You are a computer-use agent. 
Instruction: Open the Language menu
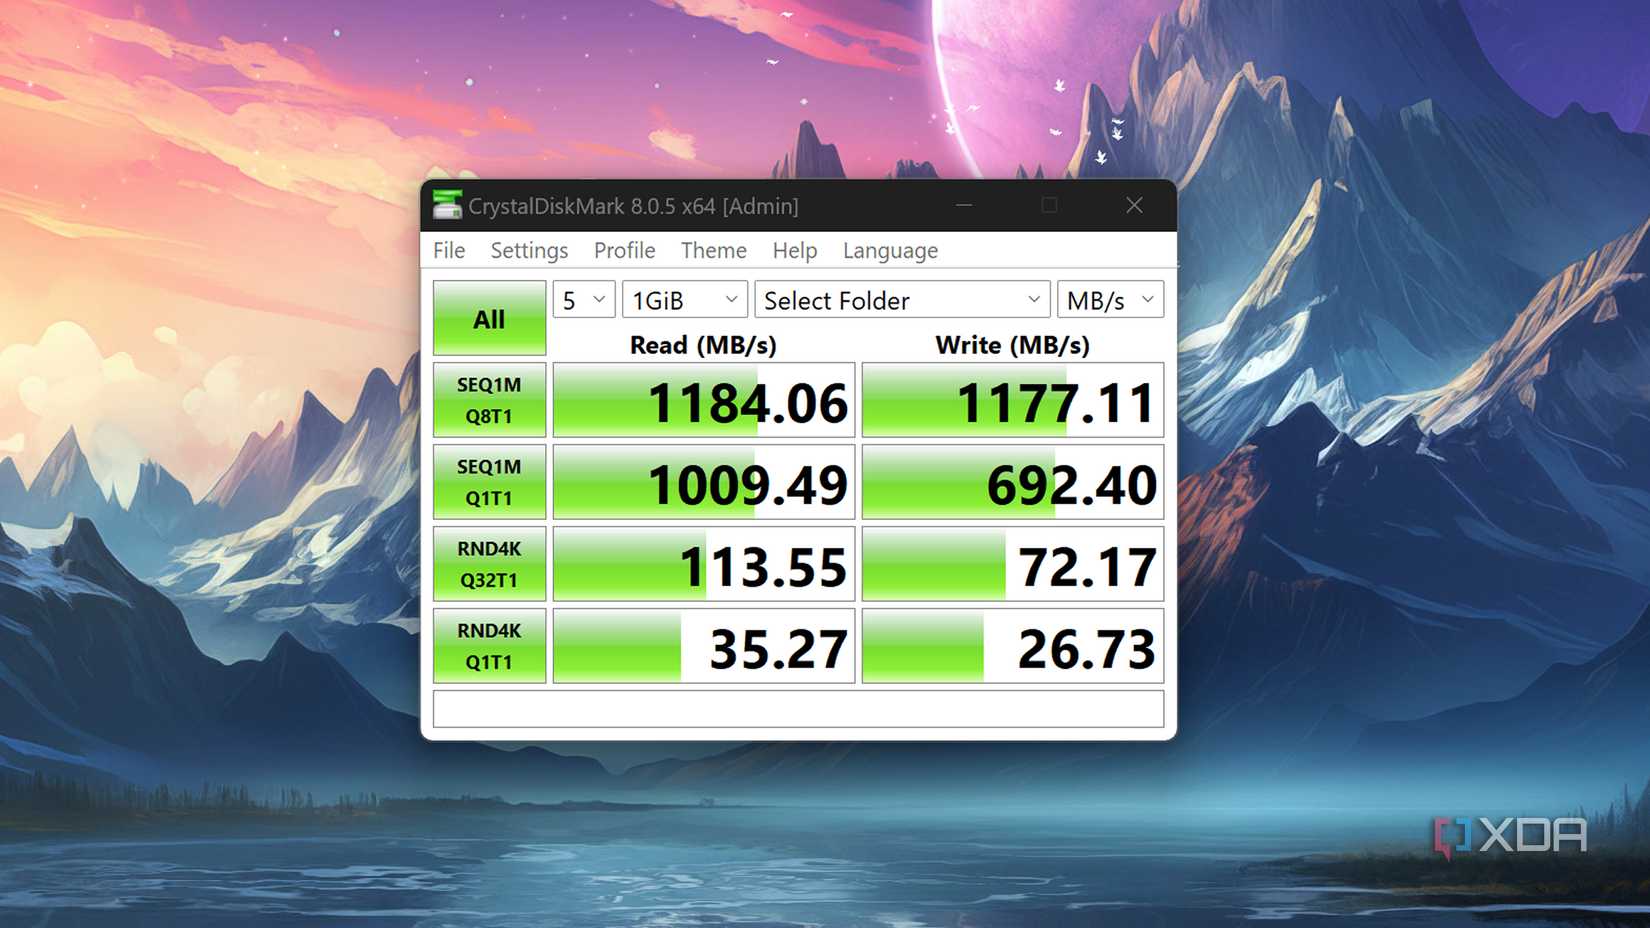pyautogui.click(x=890, y=250)
